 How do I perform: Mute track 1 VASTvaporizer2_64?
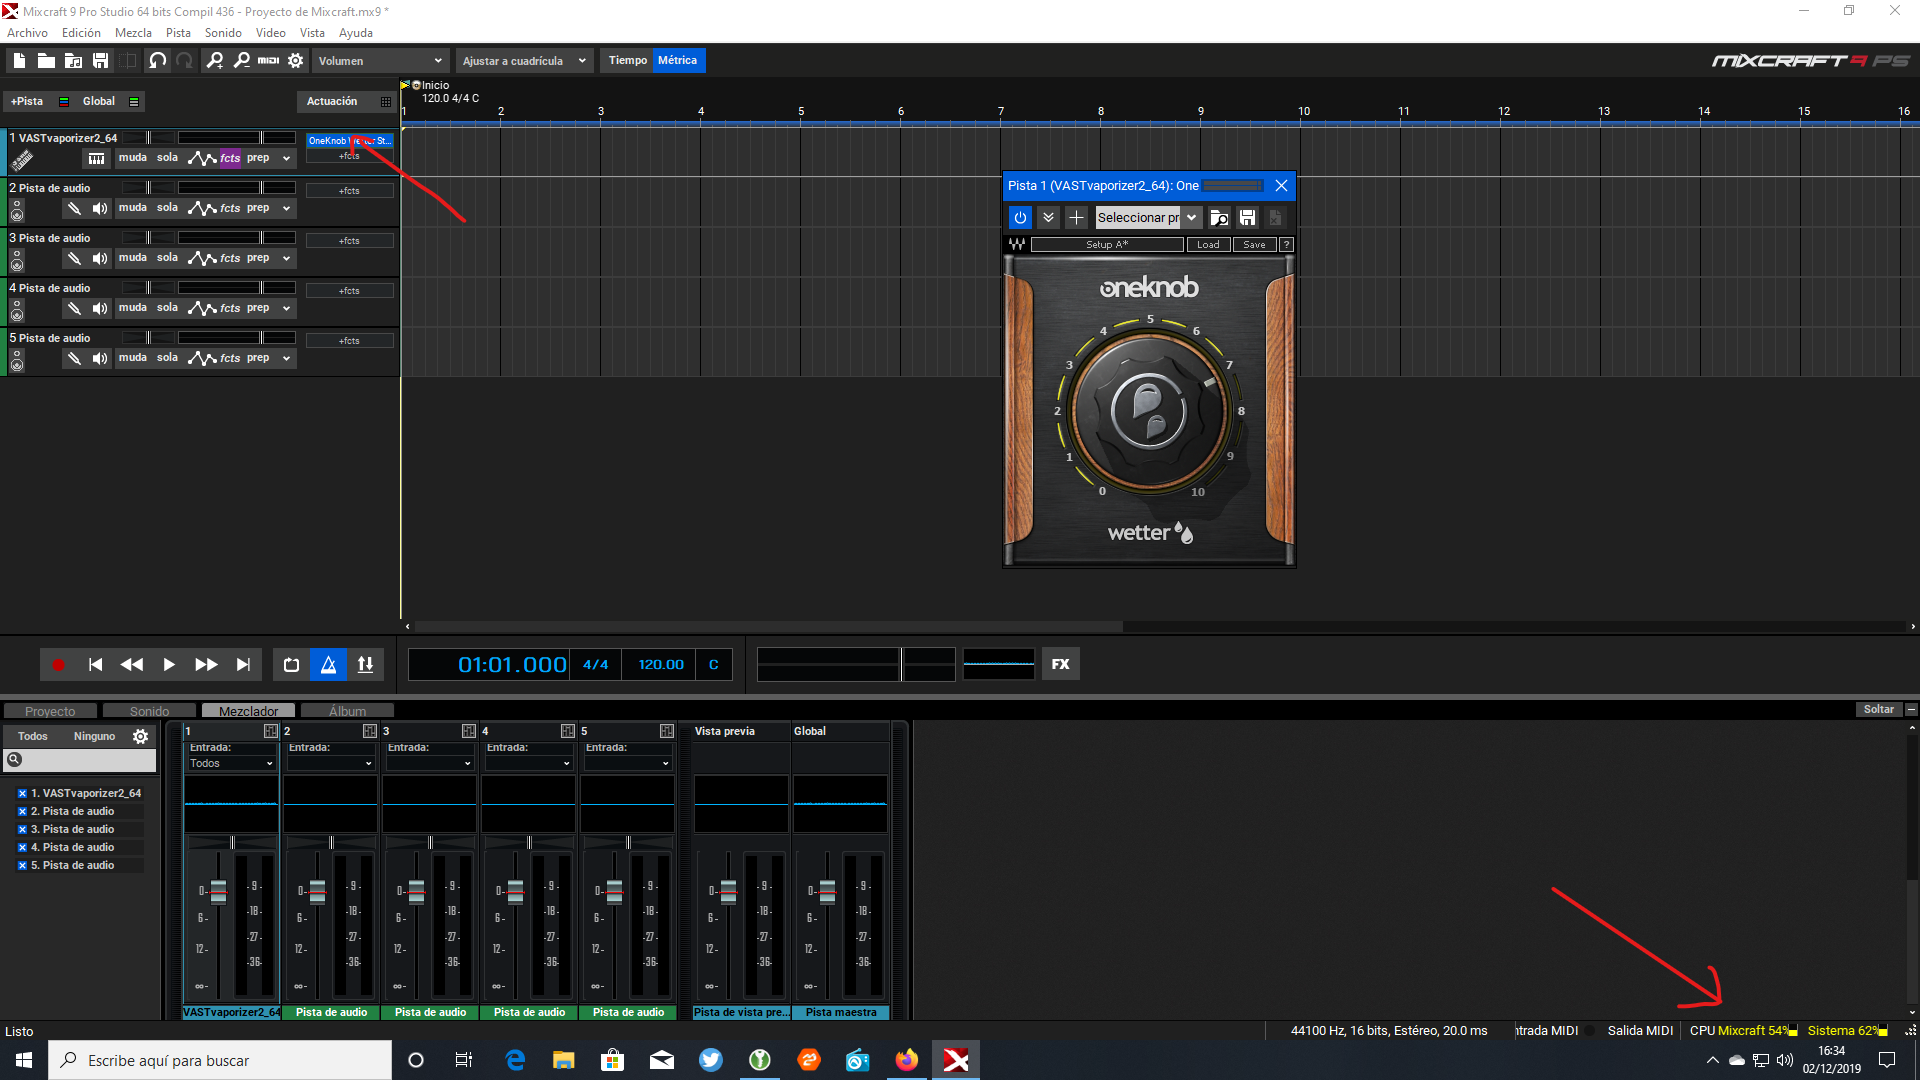[x=132, y=158]
